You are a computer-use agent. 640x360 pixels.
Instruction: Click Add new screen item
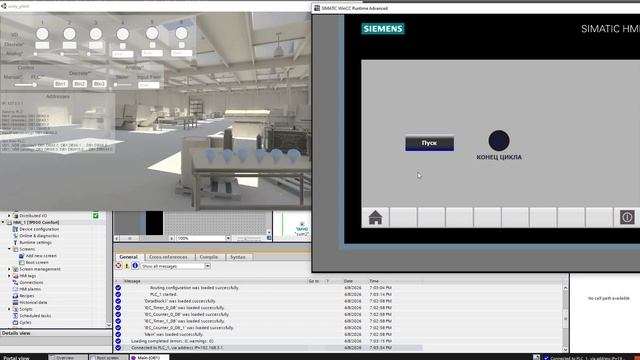point(41,256)
